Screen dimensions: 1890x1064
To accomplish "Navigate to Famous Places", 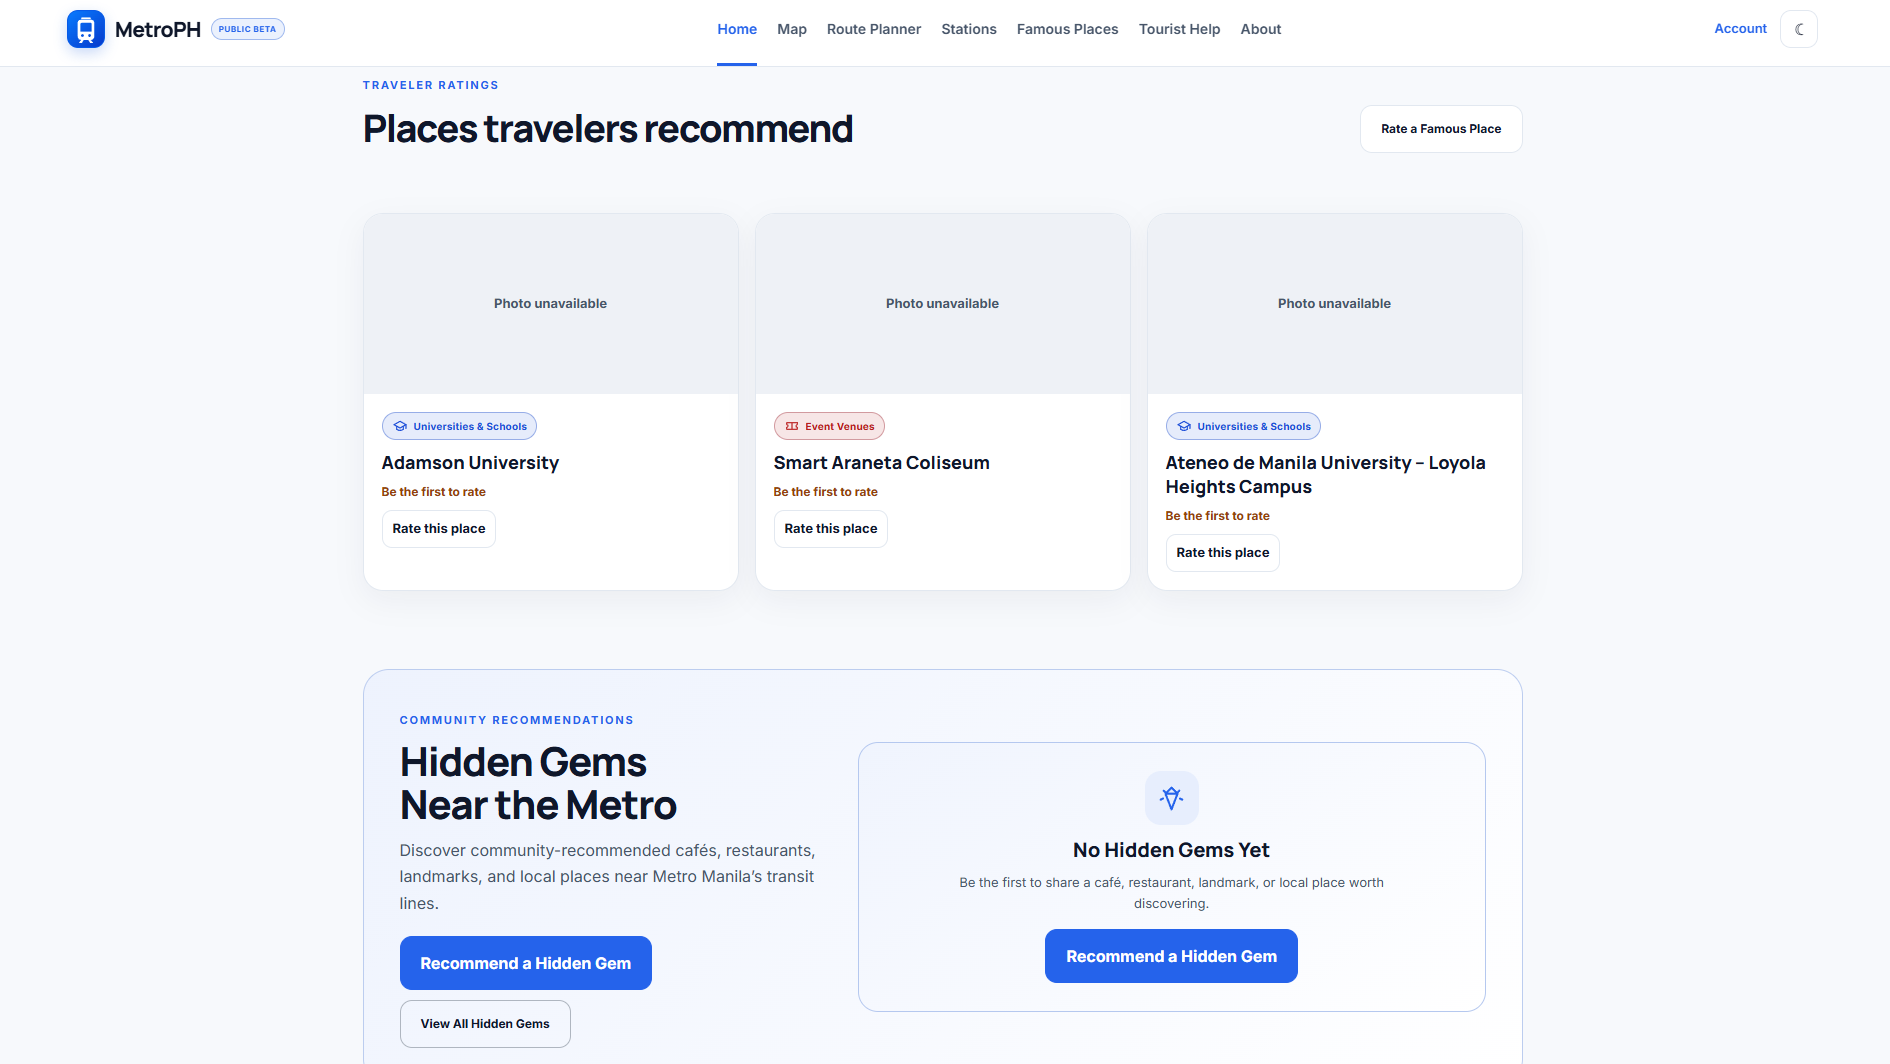I will pyautogui.click(x=1068, y=29).
